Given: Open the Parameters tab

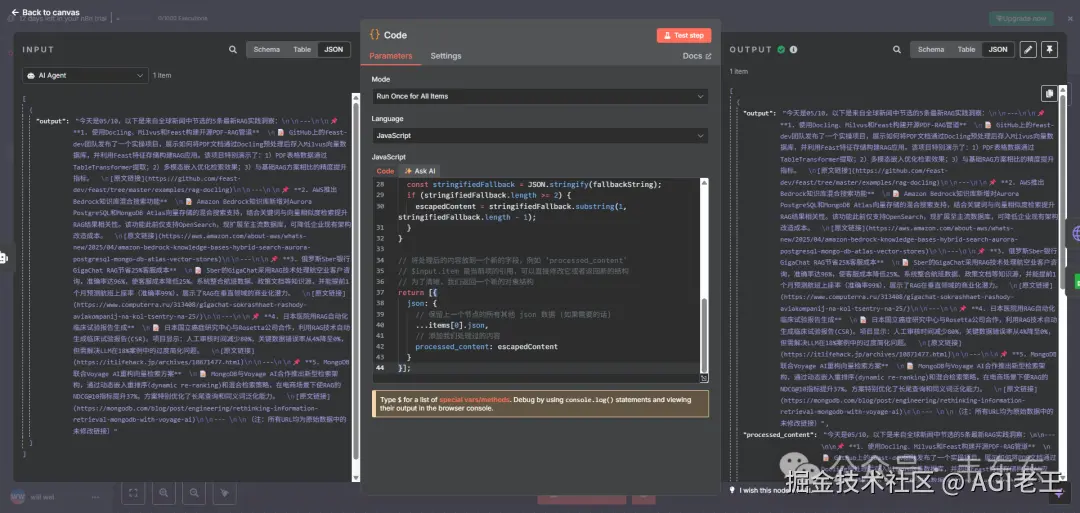Looking at the screenshot, I should pyautogui.click(x=391, y=56).
